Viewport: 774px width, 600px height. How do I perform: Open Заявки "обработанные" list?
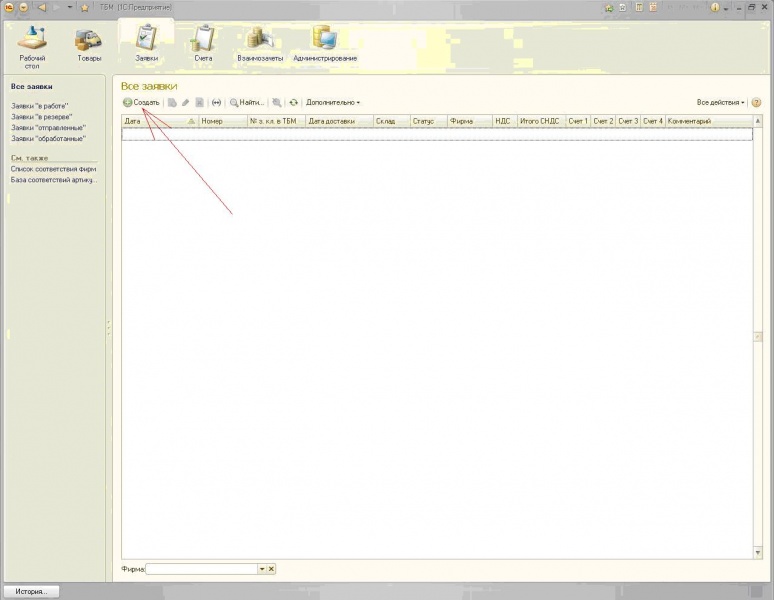click(x=48, y=139)
